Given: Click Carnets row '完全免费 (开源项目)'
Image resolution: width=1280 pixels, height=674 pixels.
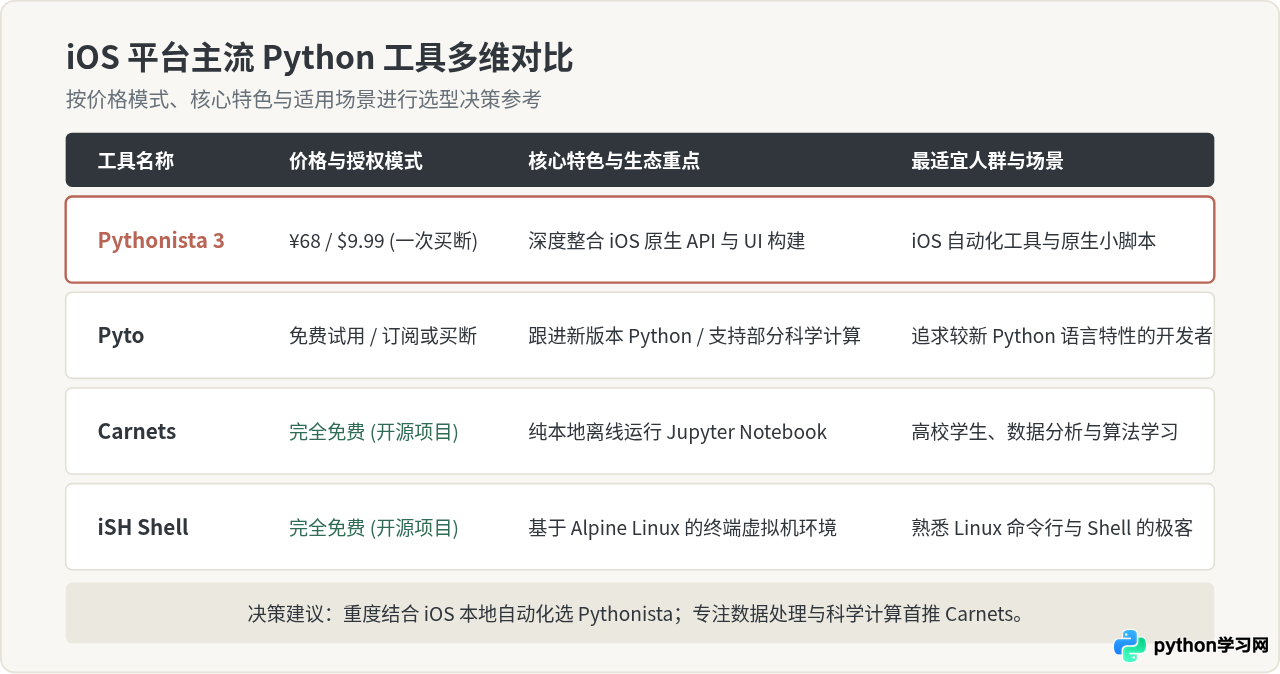Looking at the screenshot, I should (374, 432).
